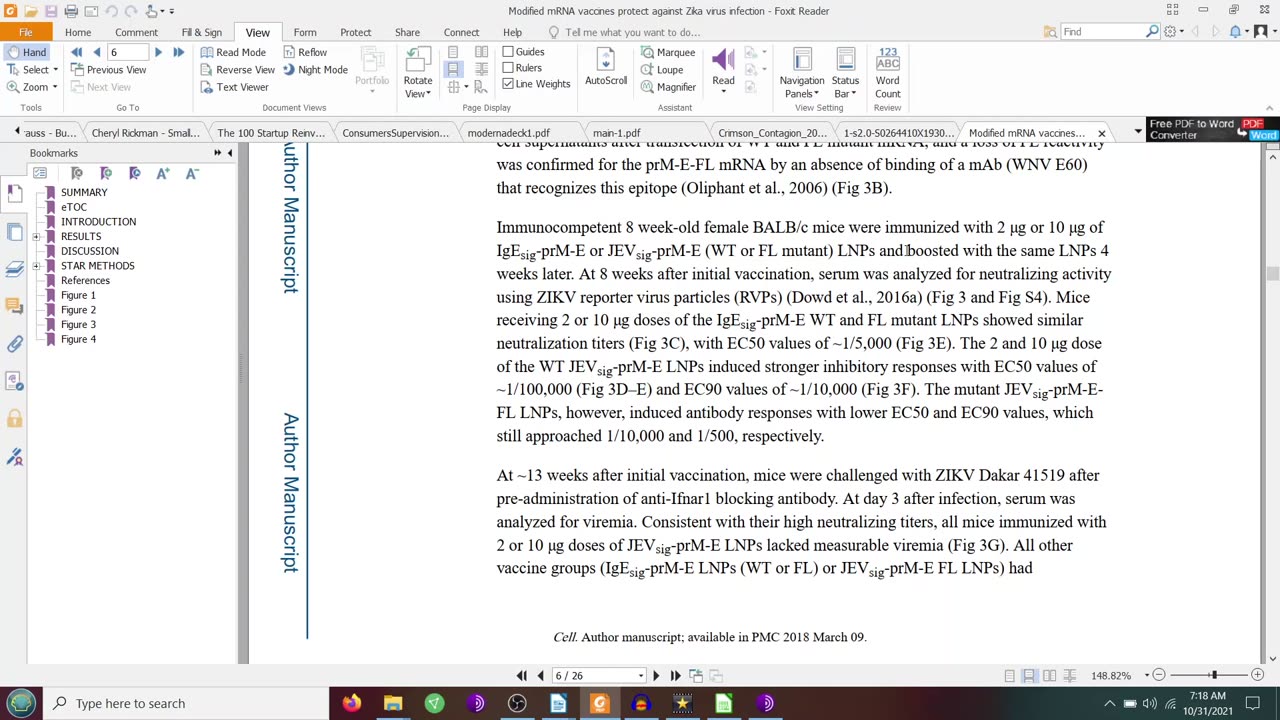This screenshot has height=720, width=1280.
Task: Go to last page in ribbon
Action: (x=178, y=52)
